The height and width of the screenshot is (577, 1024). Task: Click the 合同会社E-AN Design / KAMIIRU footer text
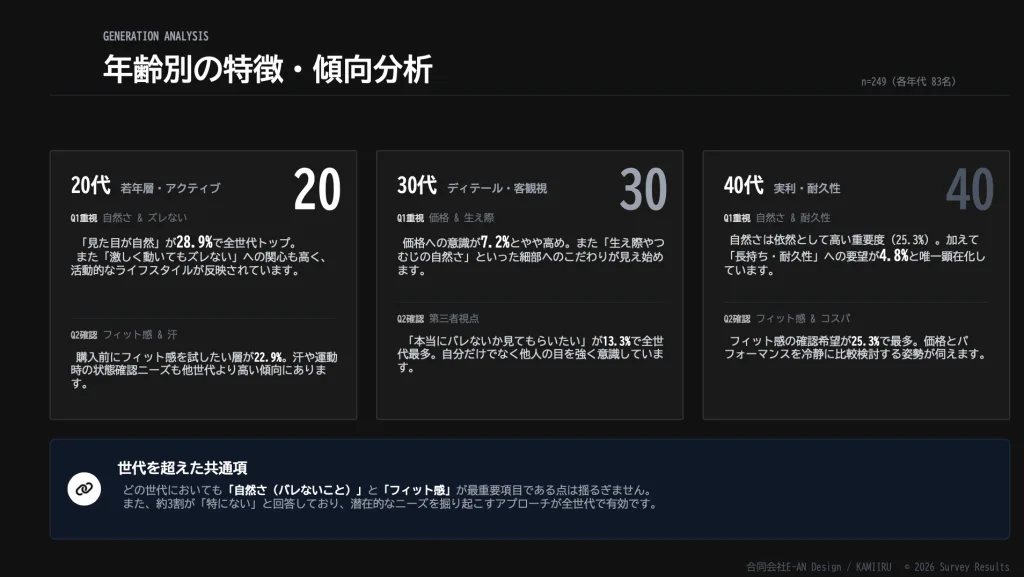pyautogui.click(x=818, y=567)
